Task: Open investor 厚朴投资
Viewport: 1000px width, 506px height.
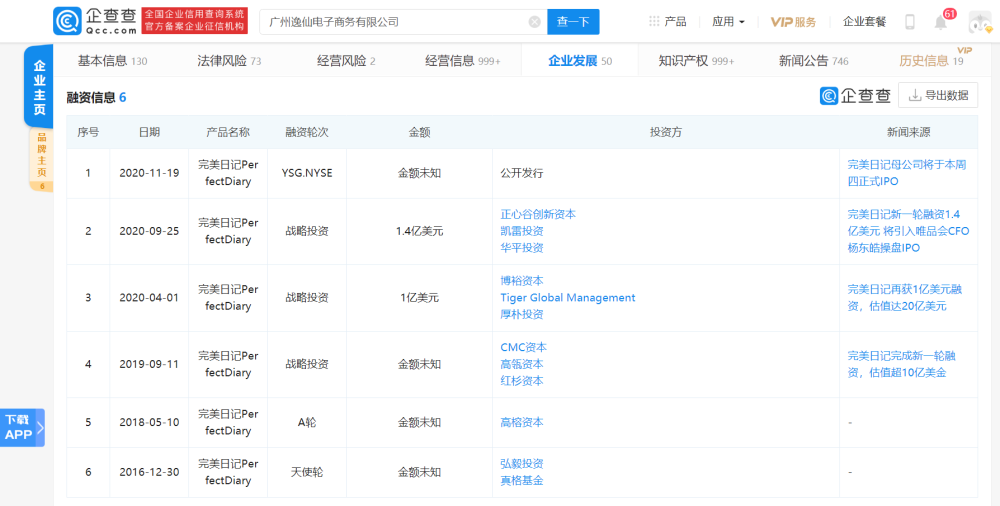Action: pyautogui.click(x=522, y=314)
